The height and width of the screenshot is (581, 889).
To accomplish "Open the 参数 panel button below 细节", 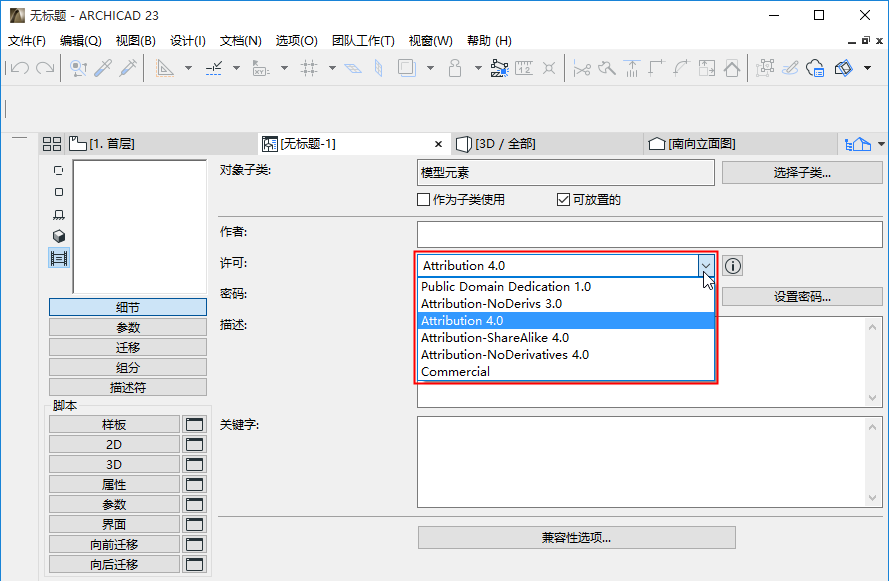I will 128,328.
